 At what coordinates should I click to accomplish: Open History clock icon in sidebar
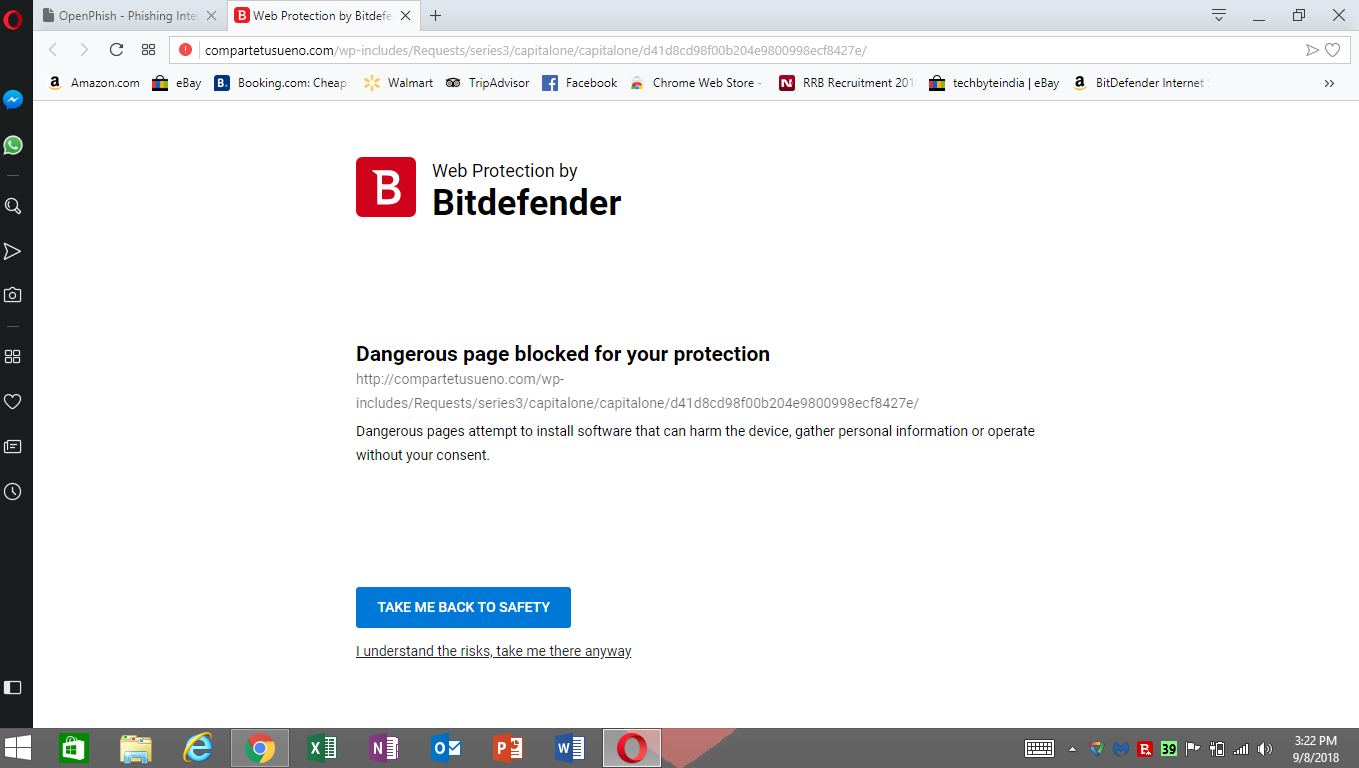pos(13,491)
